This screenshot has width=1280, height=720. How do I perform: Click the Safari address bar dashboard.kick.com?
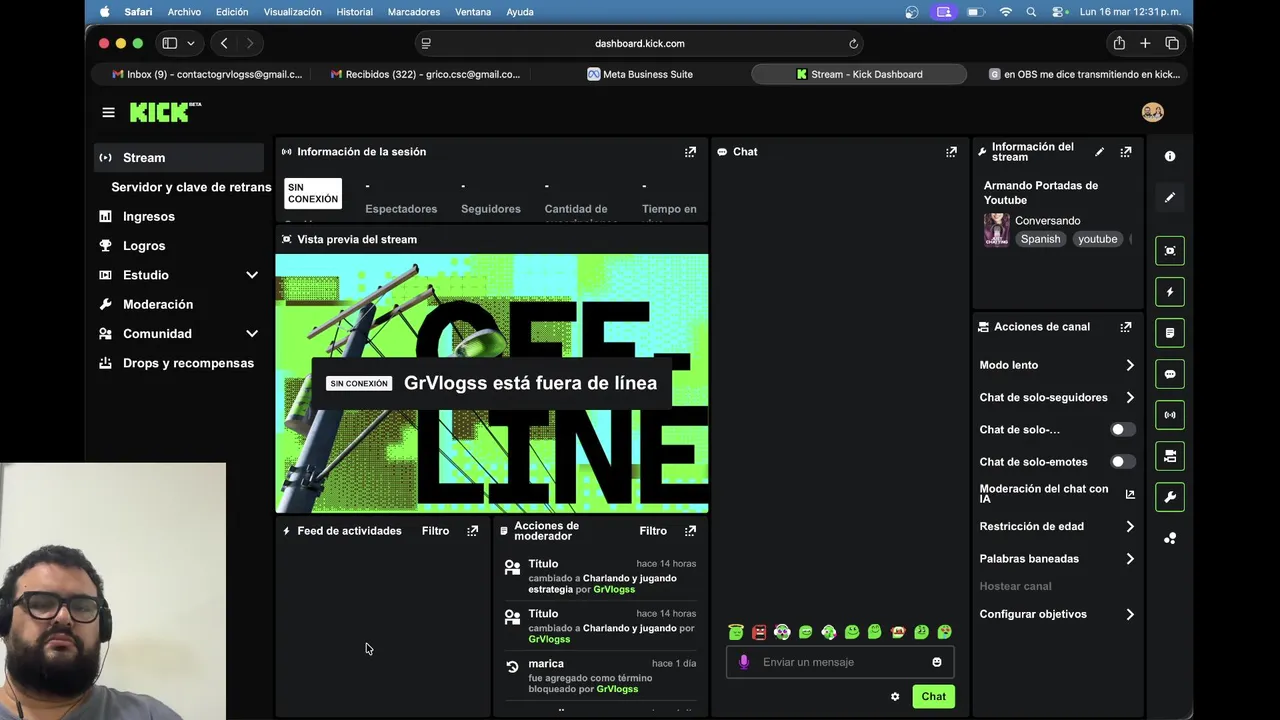pos(639,43)
